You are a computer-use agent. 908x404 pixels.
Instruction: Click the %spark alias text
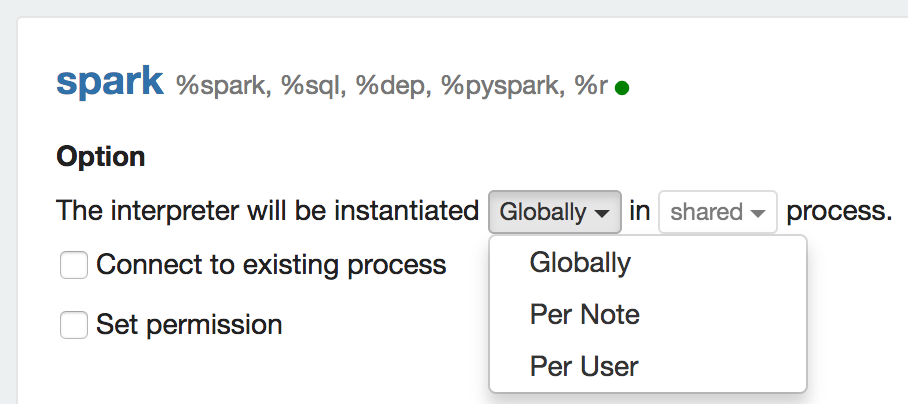222,86
